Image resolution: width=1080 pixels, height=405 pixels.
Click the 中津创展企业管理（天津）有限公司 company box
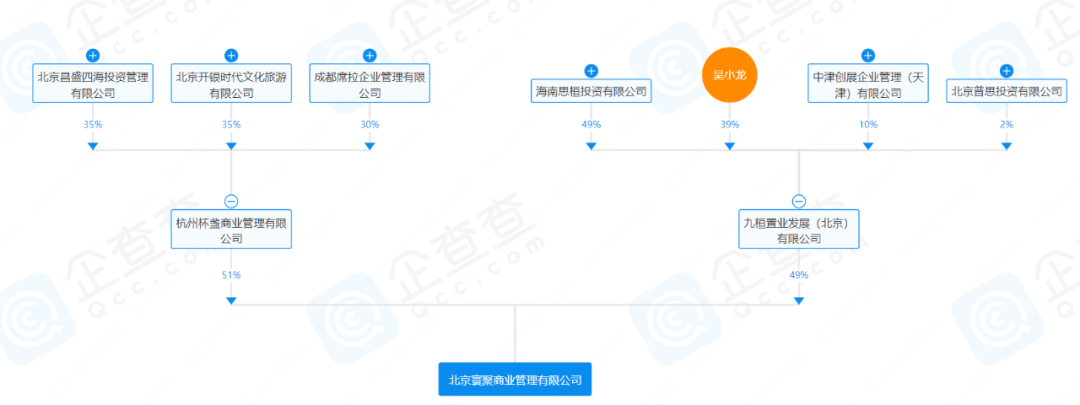click(x=868, y=84)
